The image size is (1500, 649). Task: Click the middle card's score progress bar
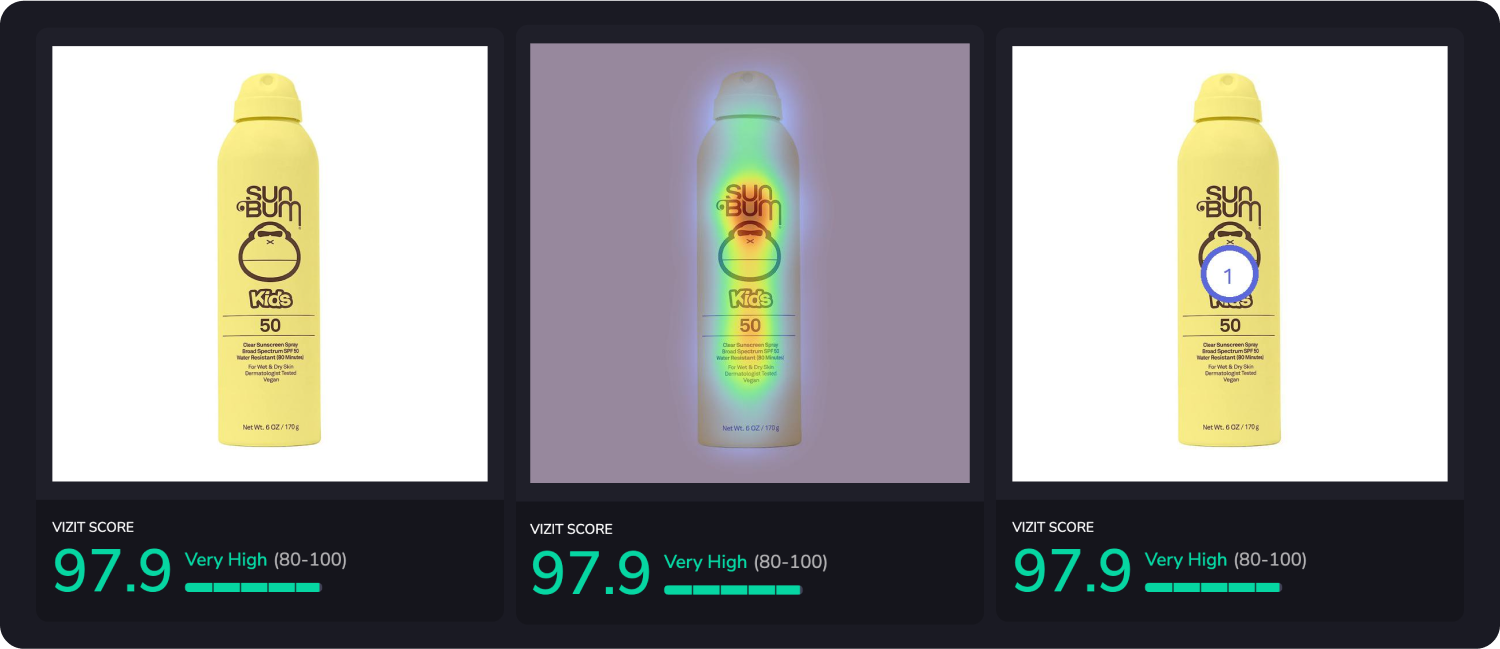pos(733,590)
